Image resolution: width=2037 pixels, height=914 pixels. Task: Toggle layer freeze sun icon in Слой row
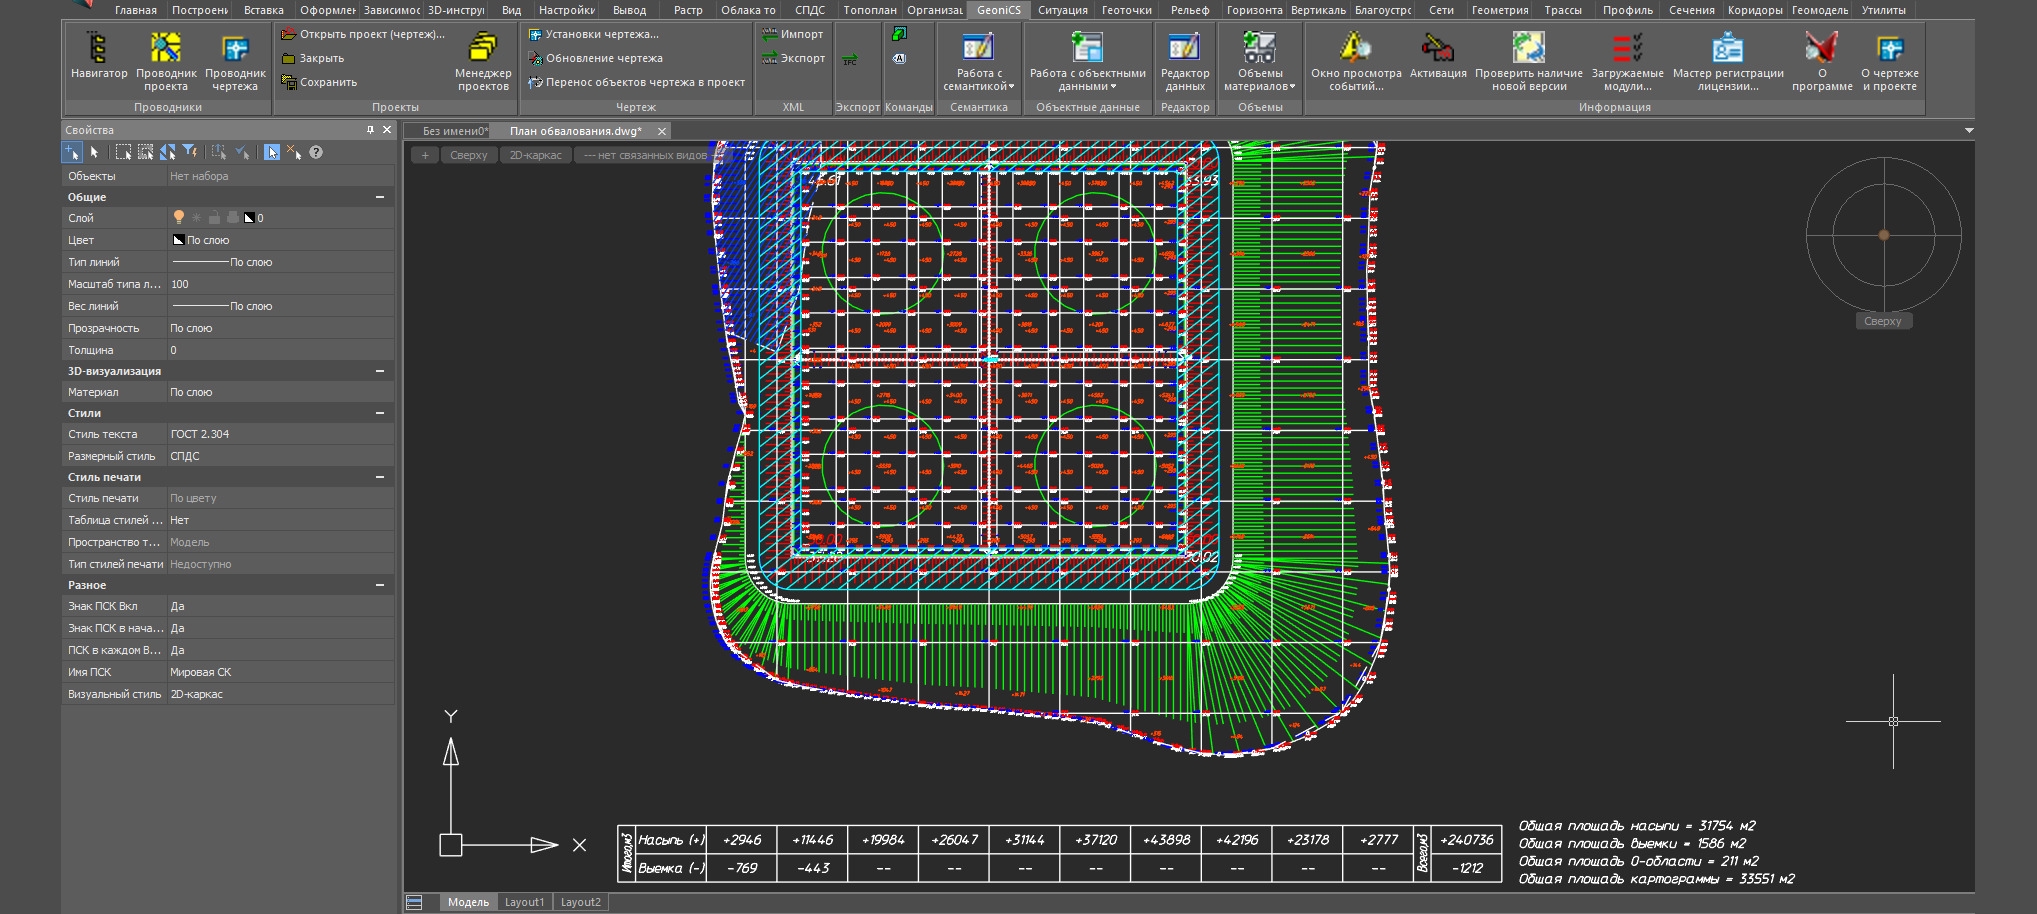(x=197, y=217)
